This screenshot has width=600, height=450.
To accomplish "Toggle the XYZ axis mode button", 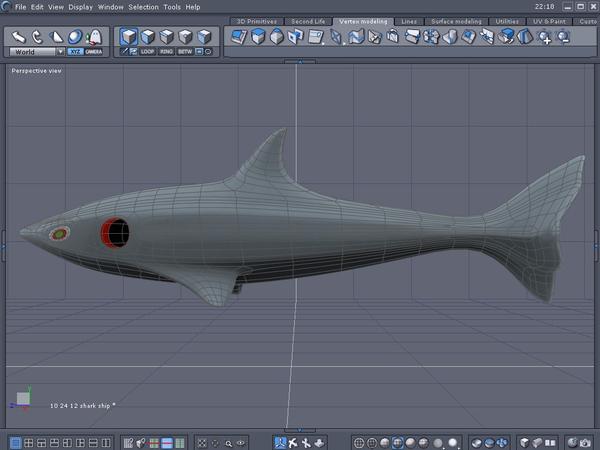I will pos(75,51).
